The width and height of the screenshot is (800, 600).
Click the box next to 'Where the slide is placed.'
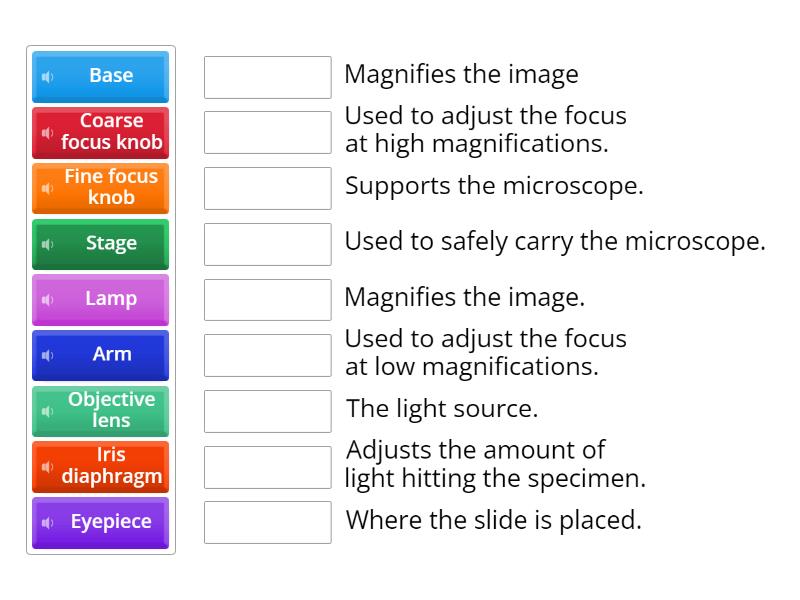tap(266, 522)
